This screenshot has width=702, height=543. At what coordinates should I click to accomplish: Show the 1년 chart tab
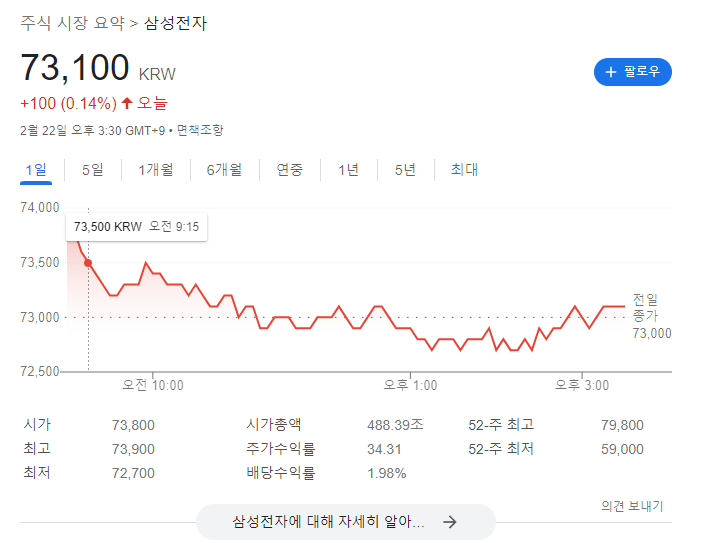pyautogui.click(x=348, y=170)
